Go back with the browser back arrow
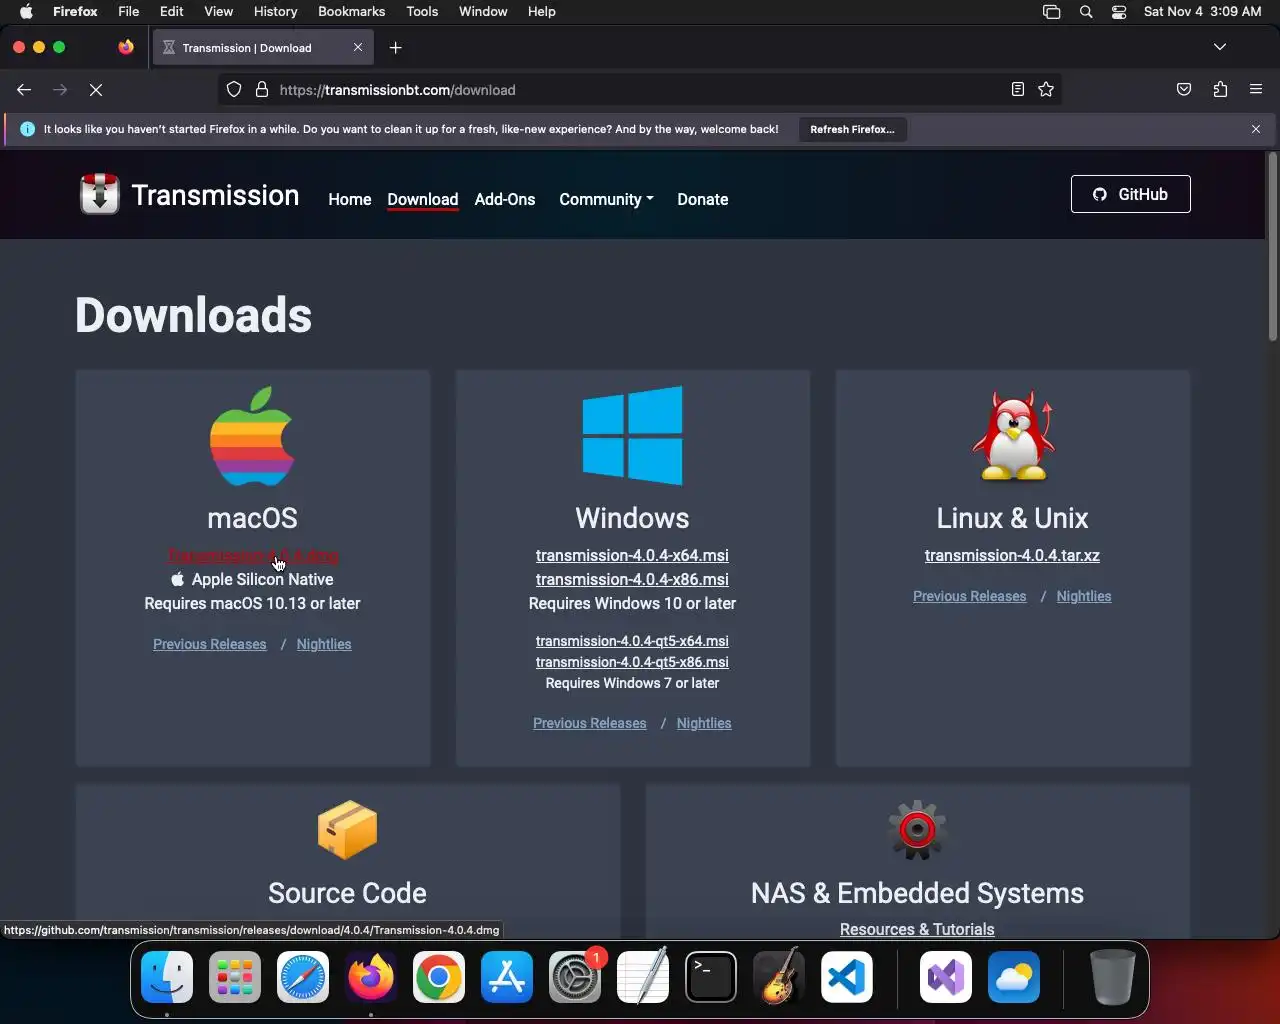Viewport: 1280px width, 1024px height. pyautogui.click(x=24, y=90)
